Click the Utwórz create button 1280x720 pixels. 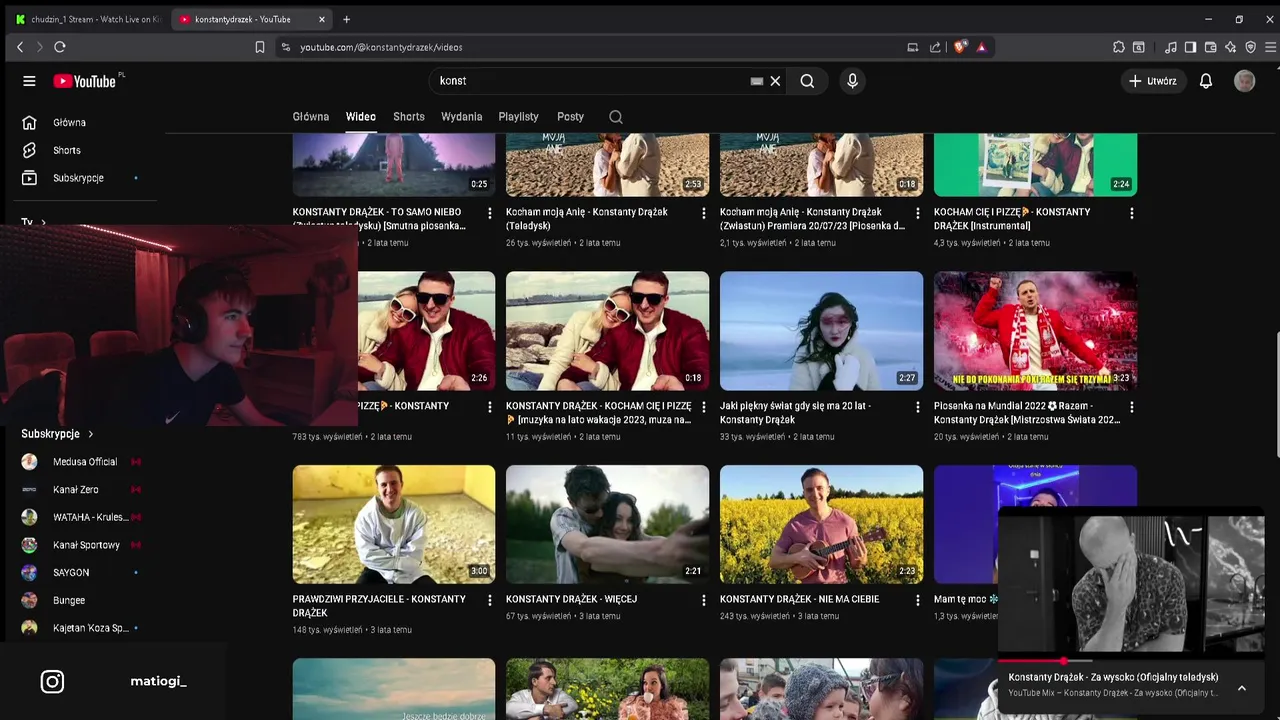(1152, 81)
